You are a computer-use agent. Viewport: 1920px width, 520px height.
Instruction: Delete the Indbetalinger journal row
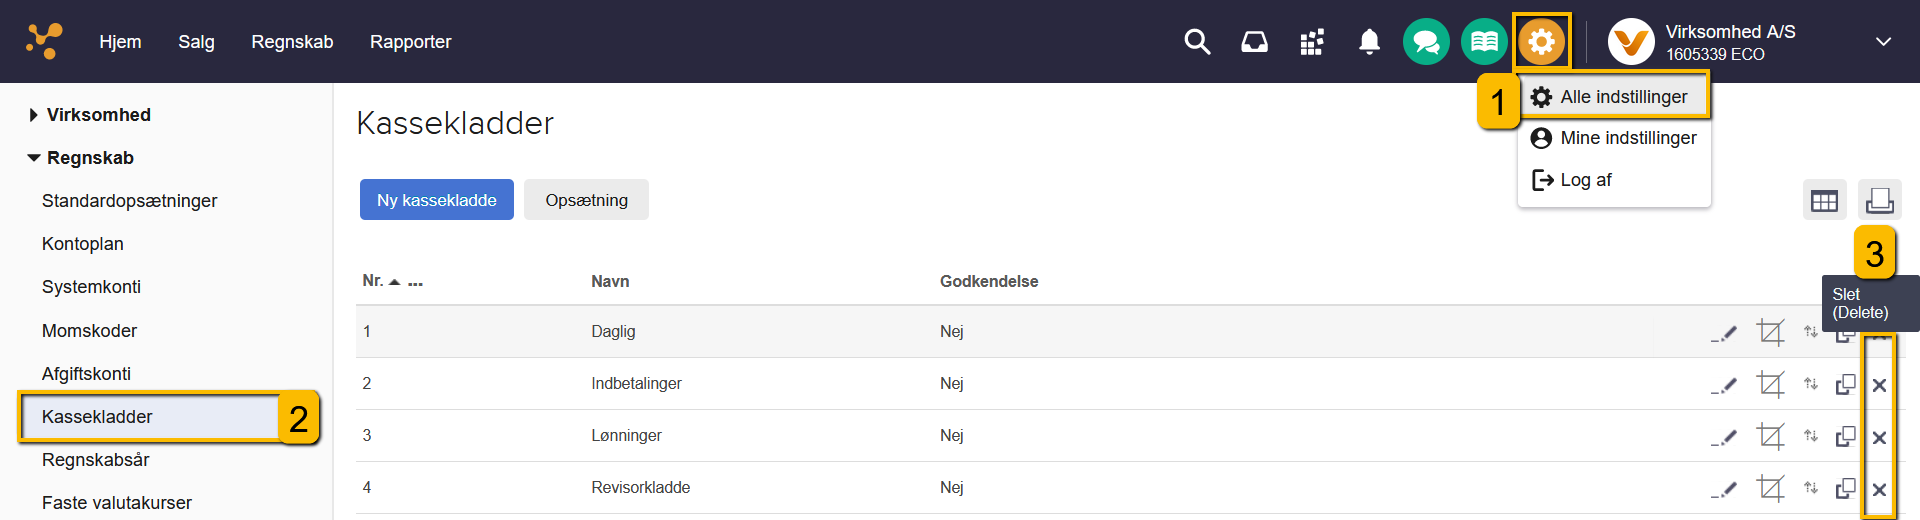pyautogui.click(x=1879, y=385)
